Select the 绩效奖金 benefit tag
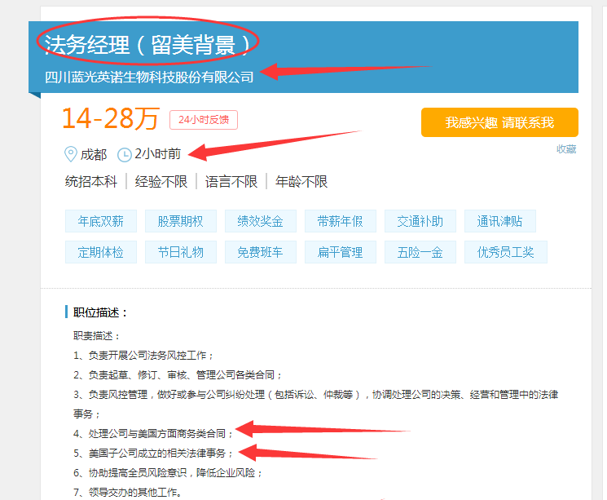 pyautogui.click(x=261, y=221)
